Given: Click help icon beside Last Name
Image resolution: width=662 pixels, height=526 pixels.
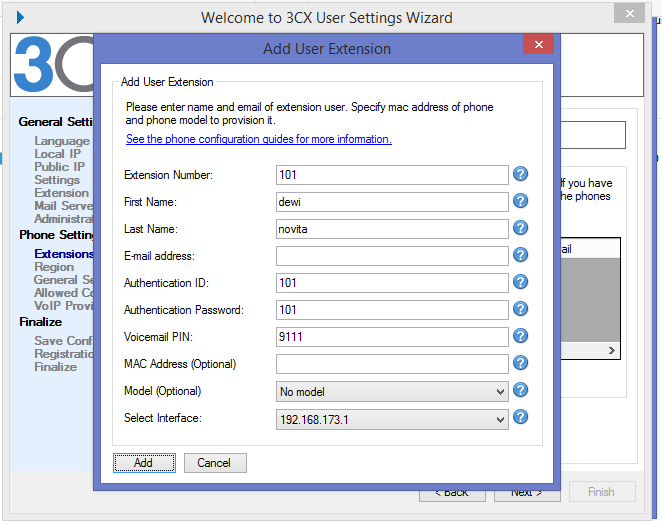Looking at the screenshot, I should point(521,228).
